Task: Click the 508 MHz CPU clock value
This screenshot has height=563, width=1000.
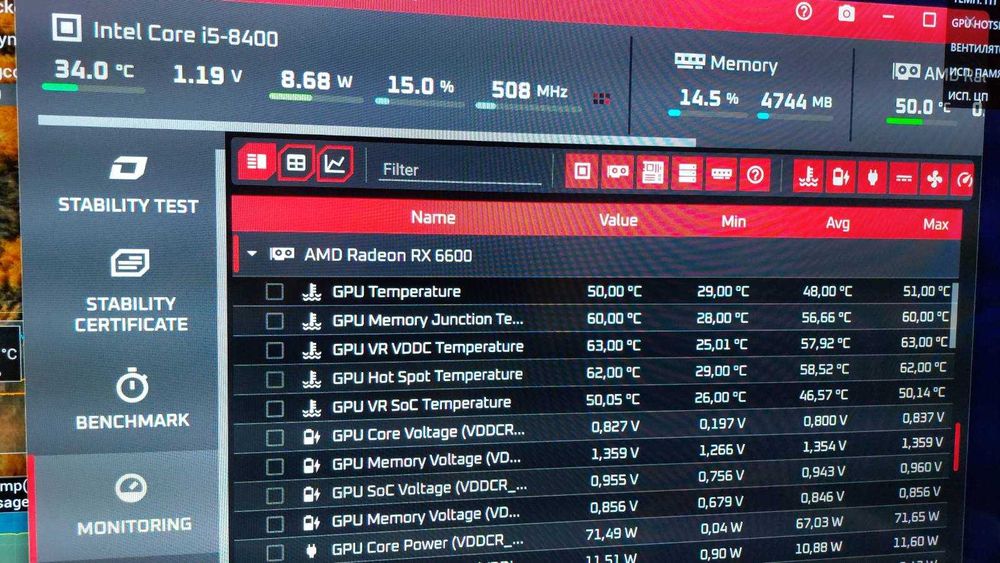Action: click(529, 90)
